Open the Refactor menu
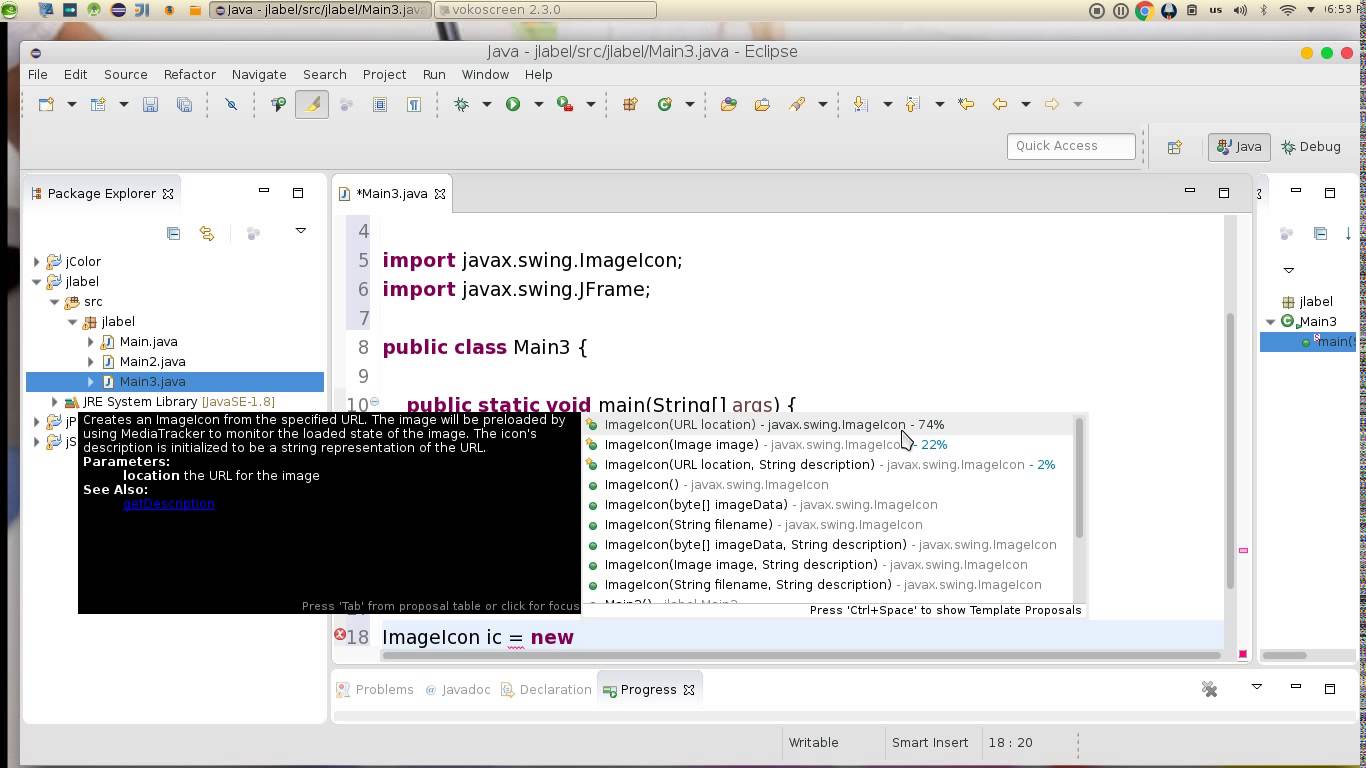The height and width of the screenshot is (768, 1366). tap(189, 74)
